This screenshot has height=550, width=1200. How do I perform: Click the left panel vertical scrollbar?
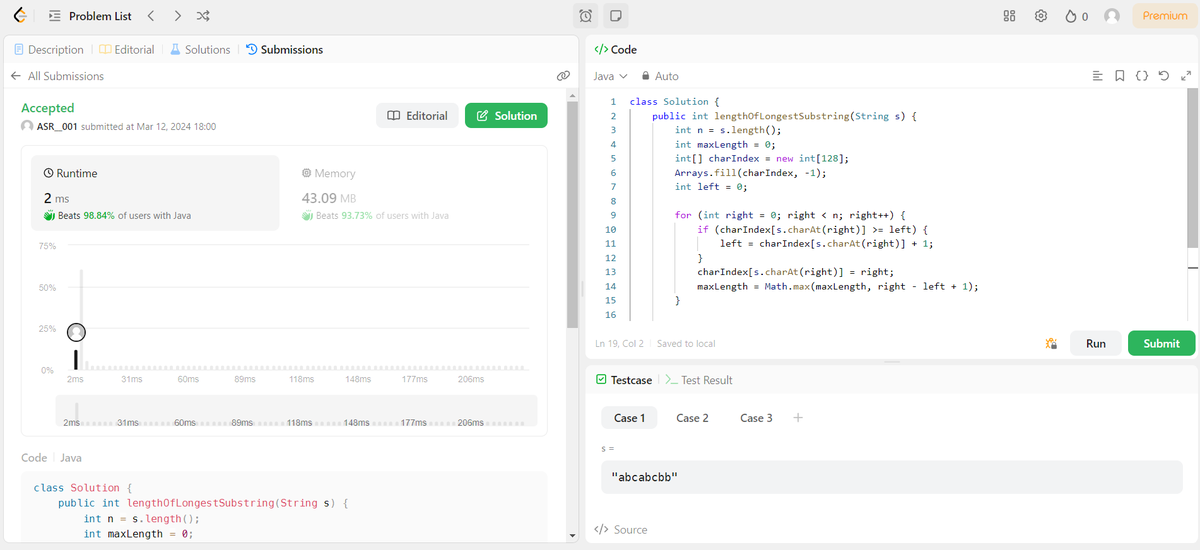(572, 215)
